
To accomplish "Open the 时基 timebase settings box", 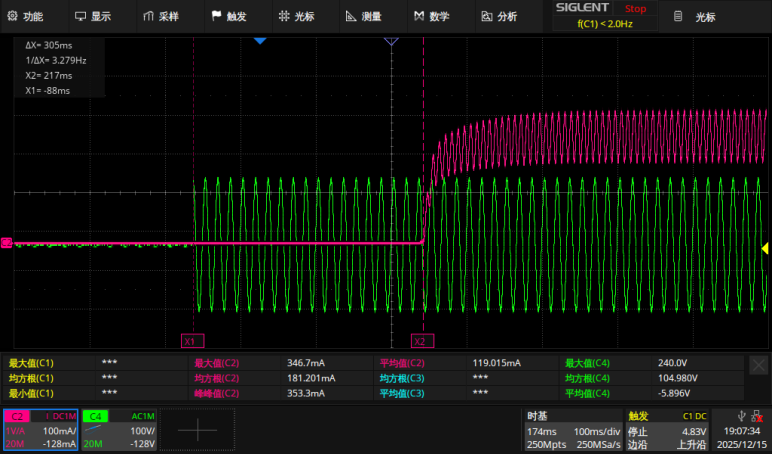I will pyautogui.click(x=573, y=429).
